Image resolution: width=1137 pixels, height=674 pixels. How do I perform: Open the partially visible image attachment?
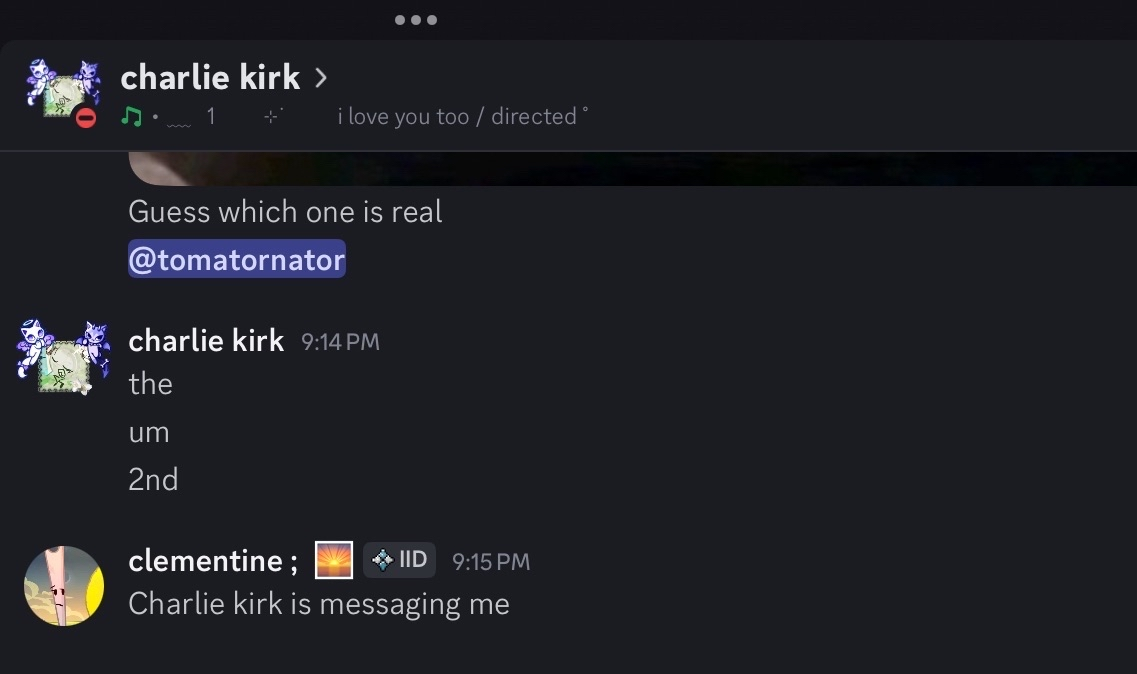pos(630,169)
